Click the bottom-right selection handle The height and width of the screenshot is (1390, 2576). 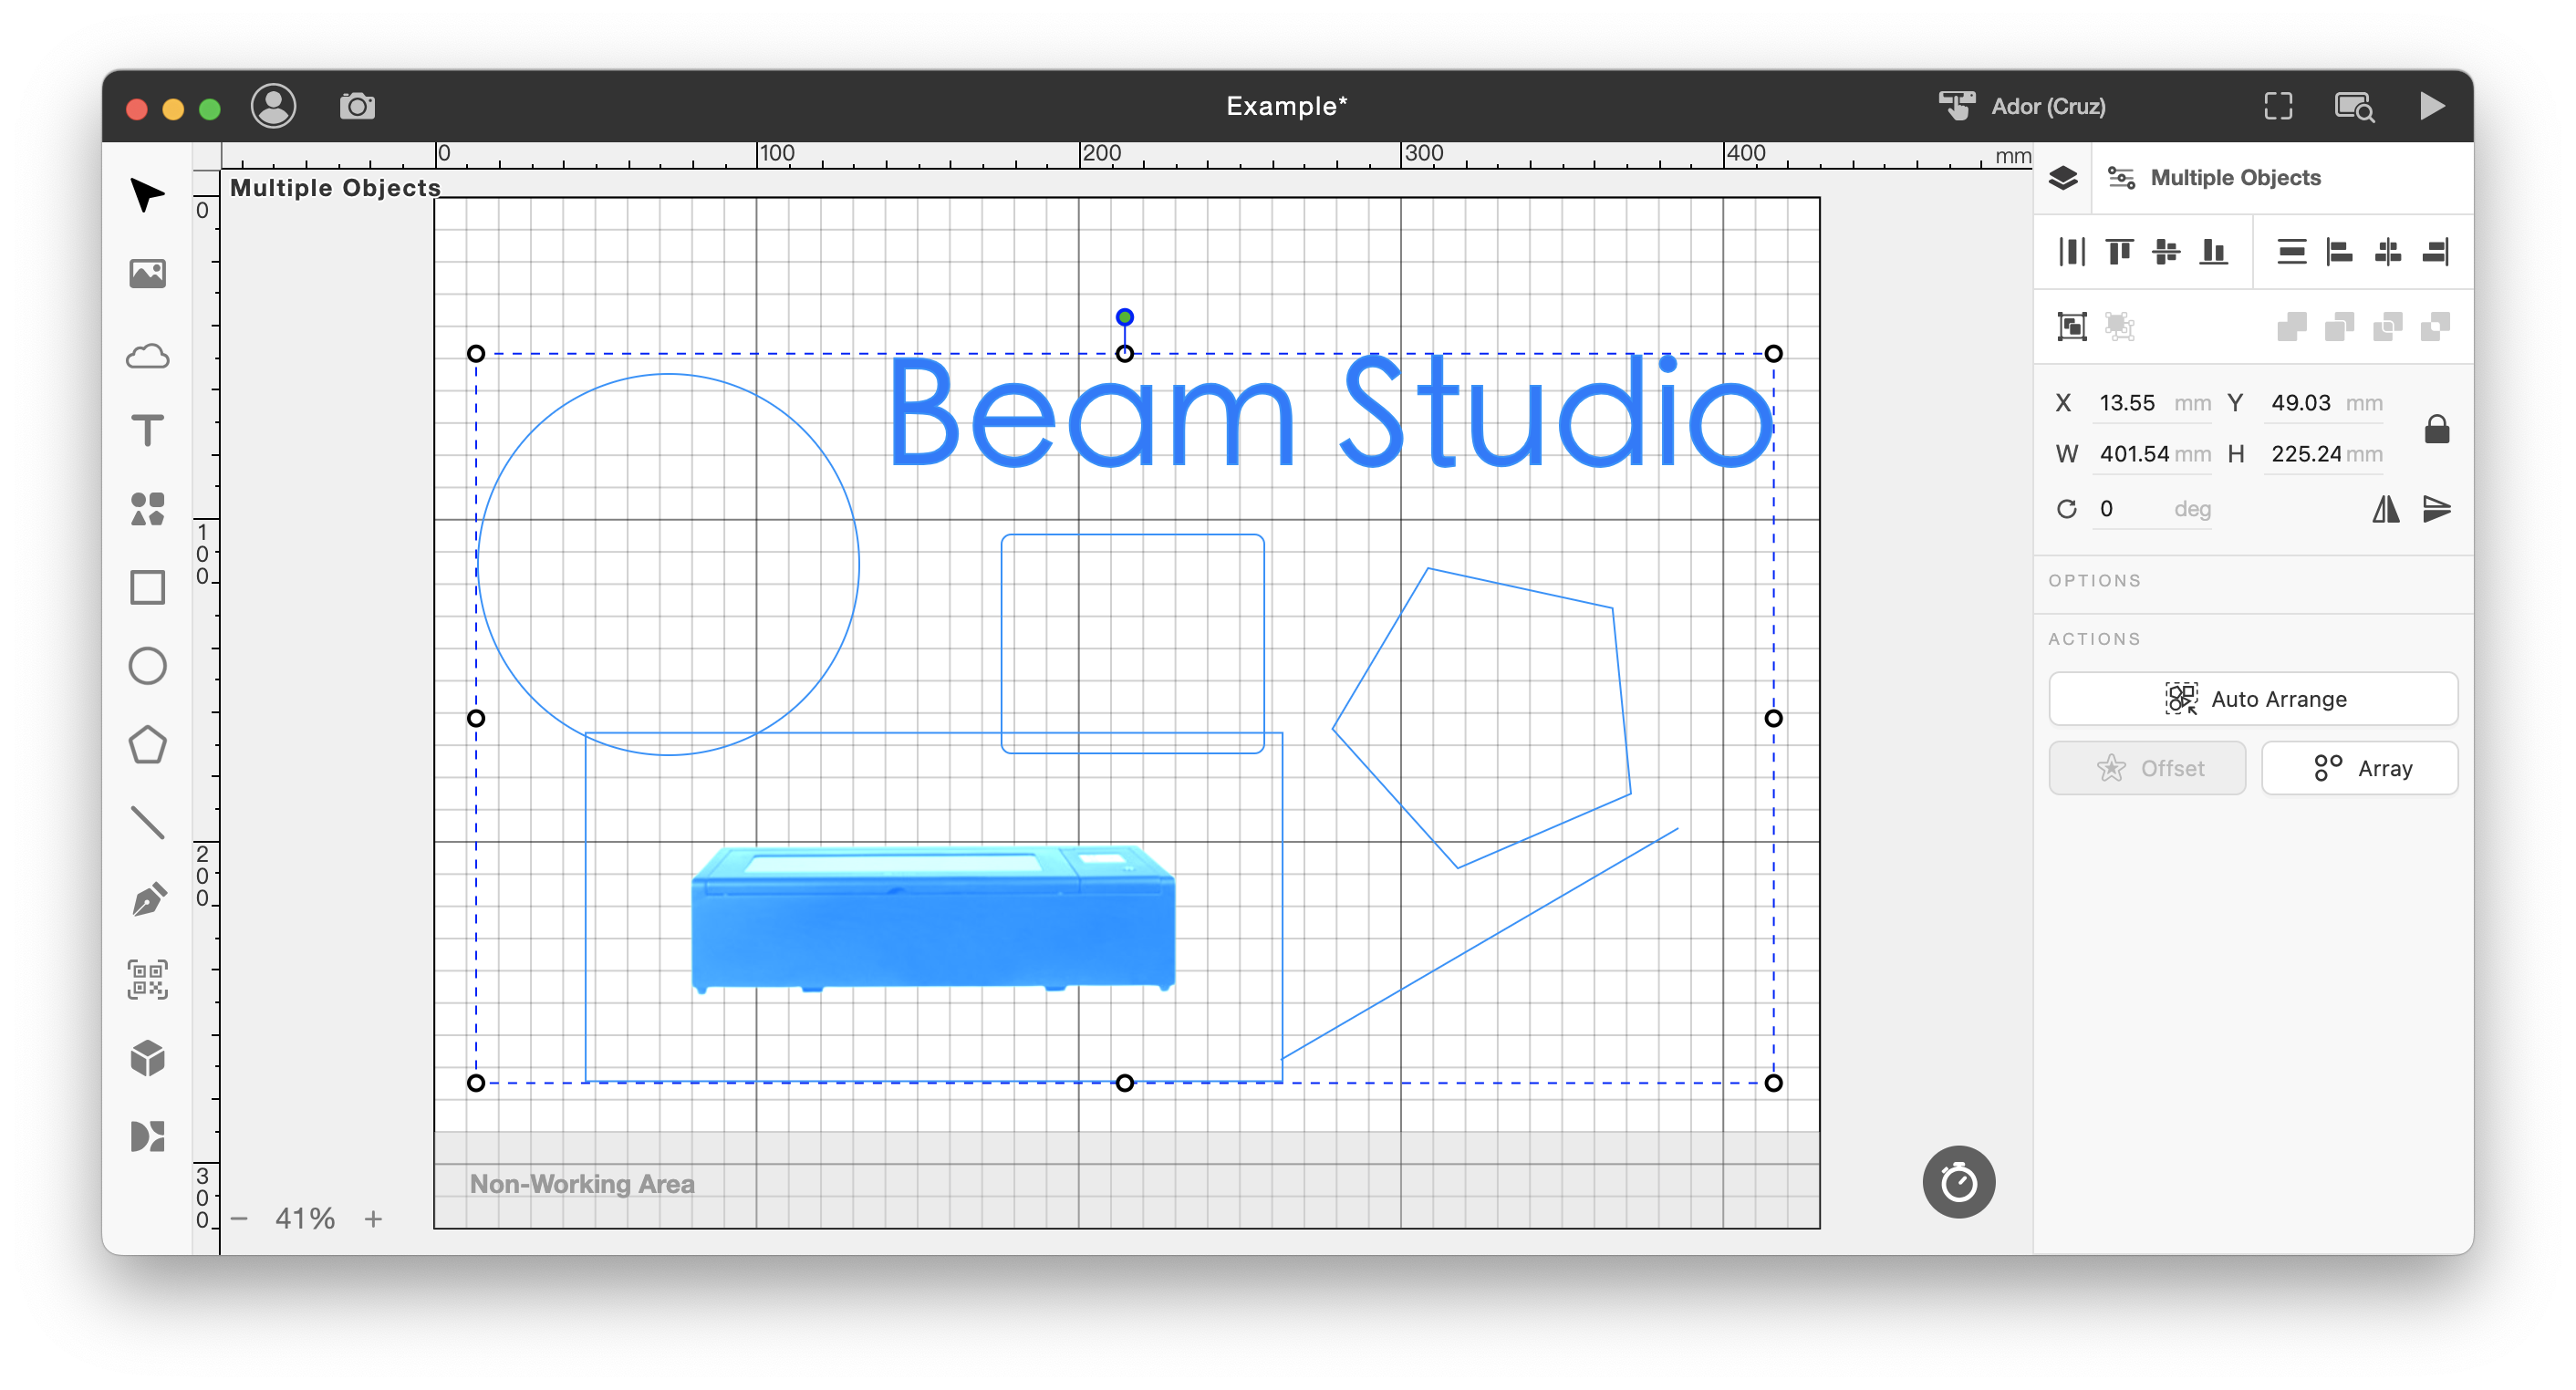(1773, 1083)
